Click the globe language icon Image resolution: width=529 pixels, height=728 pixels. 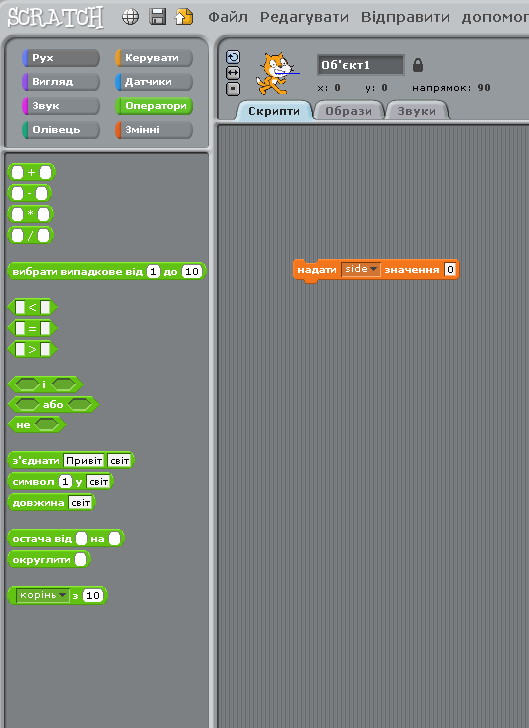pyautogui.click(x=130, y=17)
